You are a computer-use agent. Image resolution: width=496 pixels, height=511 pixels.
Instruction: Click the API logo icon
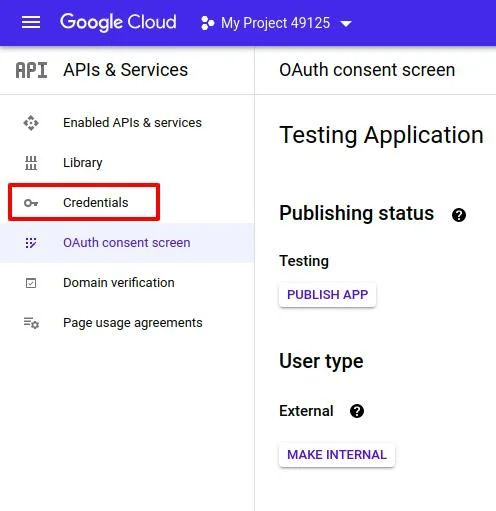(x=31, y=70)
